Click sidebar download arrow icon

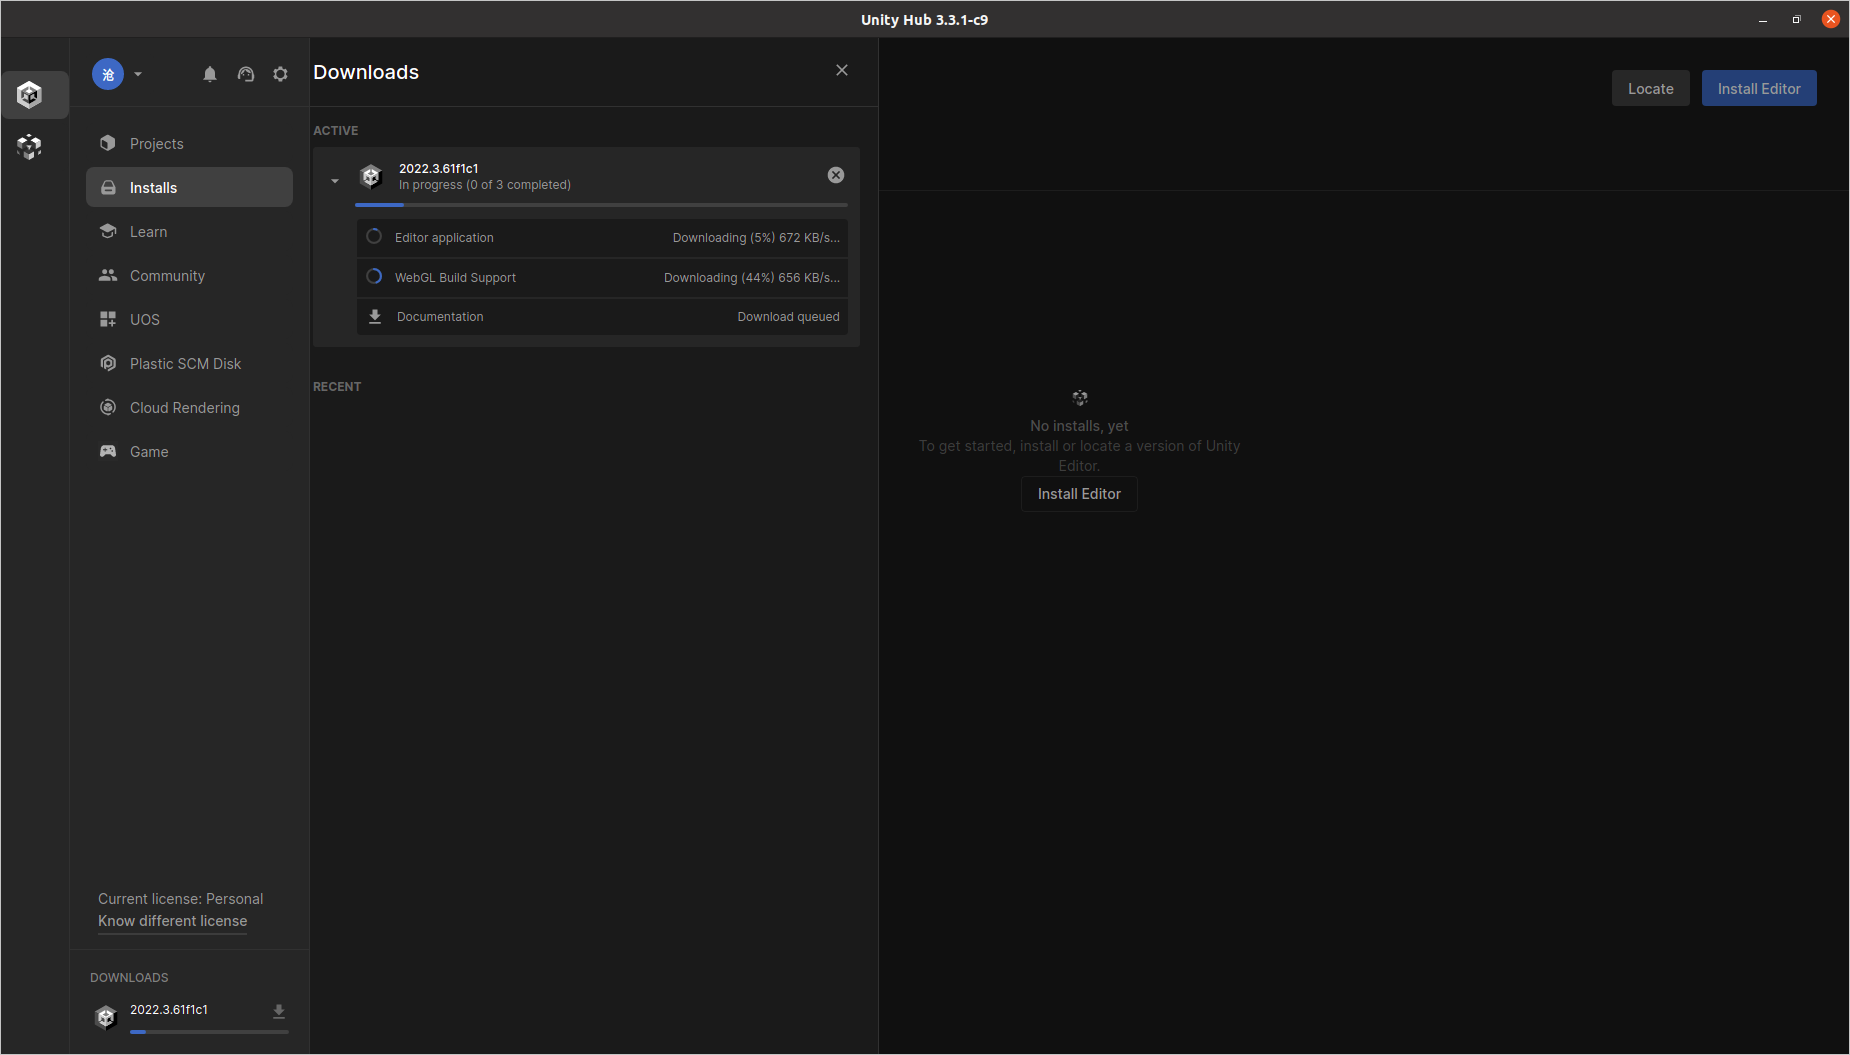coord(279,1011)
